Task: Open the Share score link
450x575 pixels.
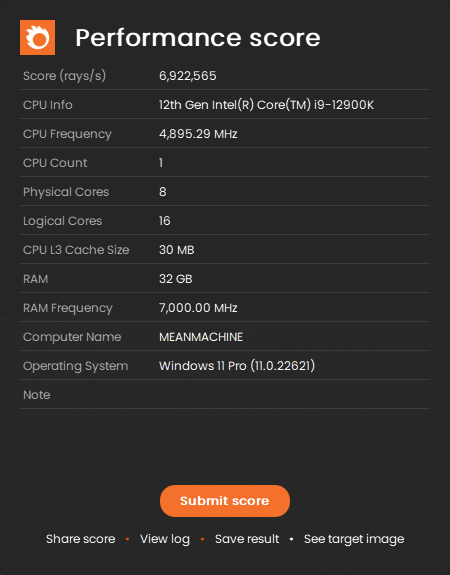Action: [81, 539]
